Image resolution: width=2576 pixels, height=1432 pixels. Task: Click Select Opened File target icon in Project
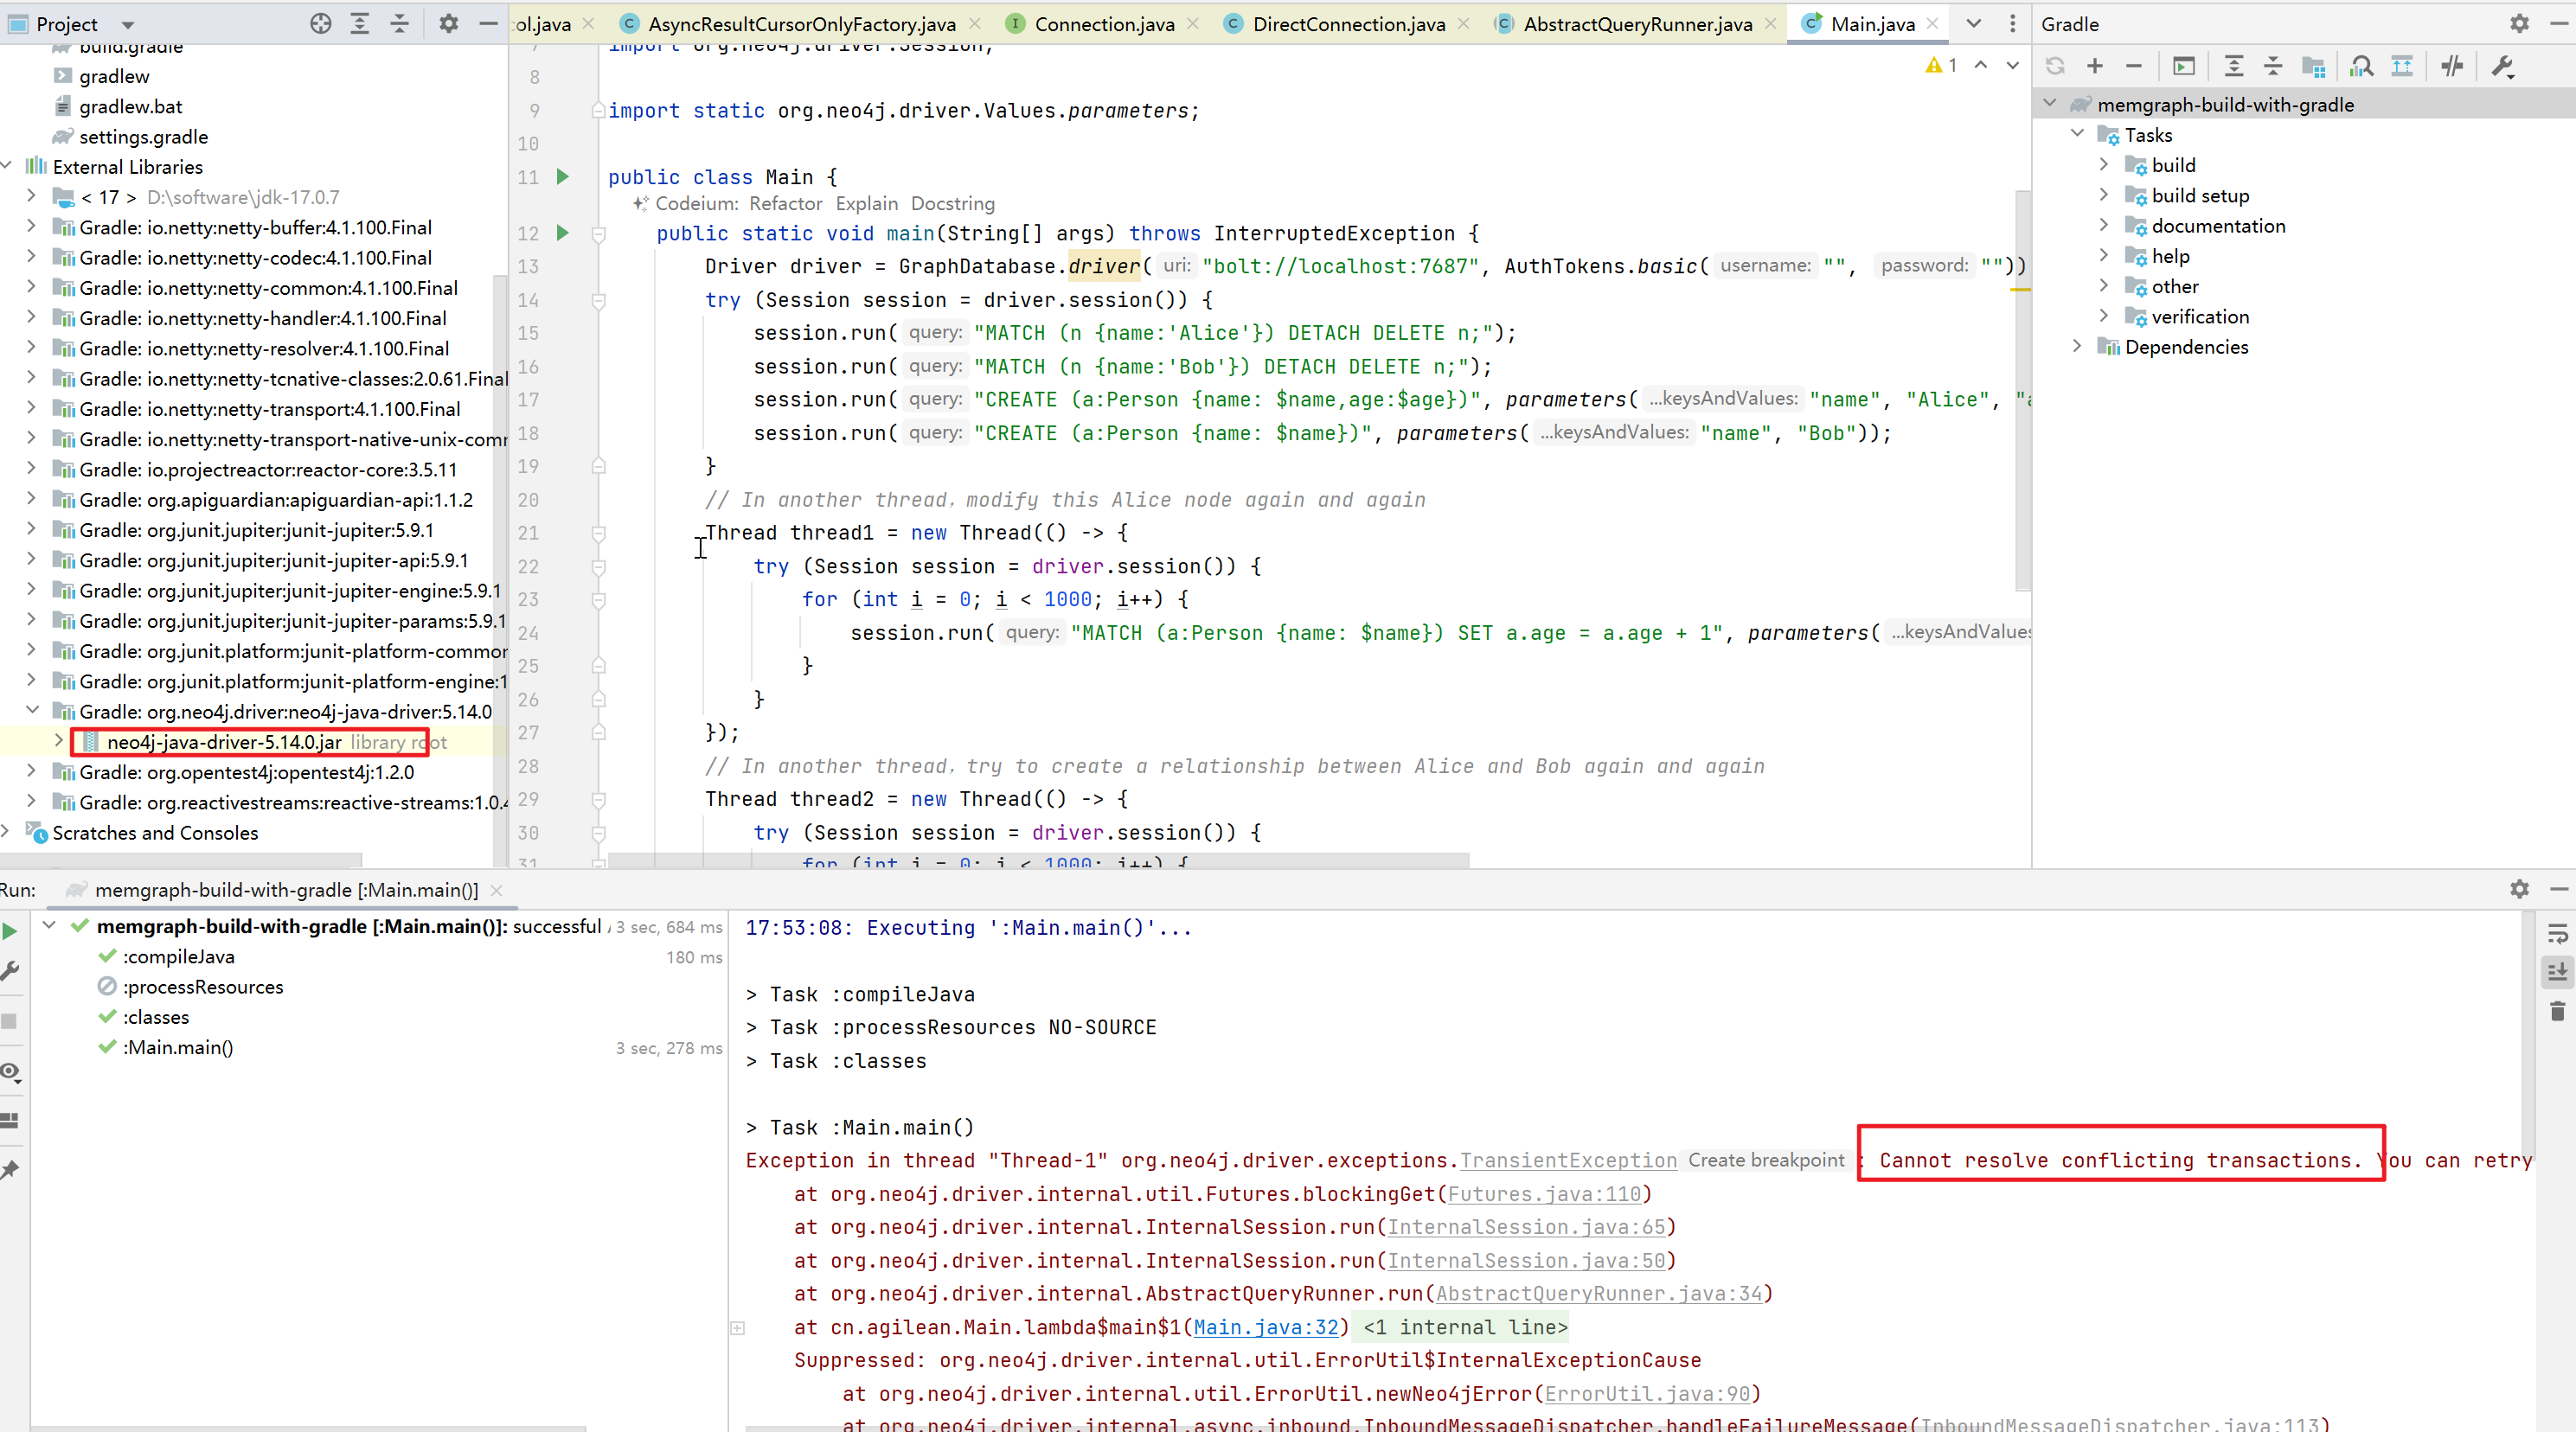[320, 24]
